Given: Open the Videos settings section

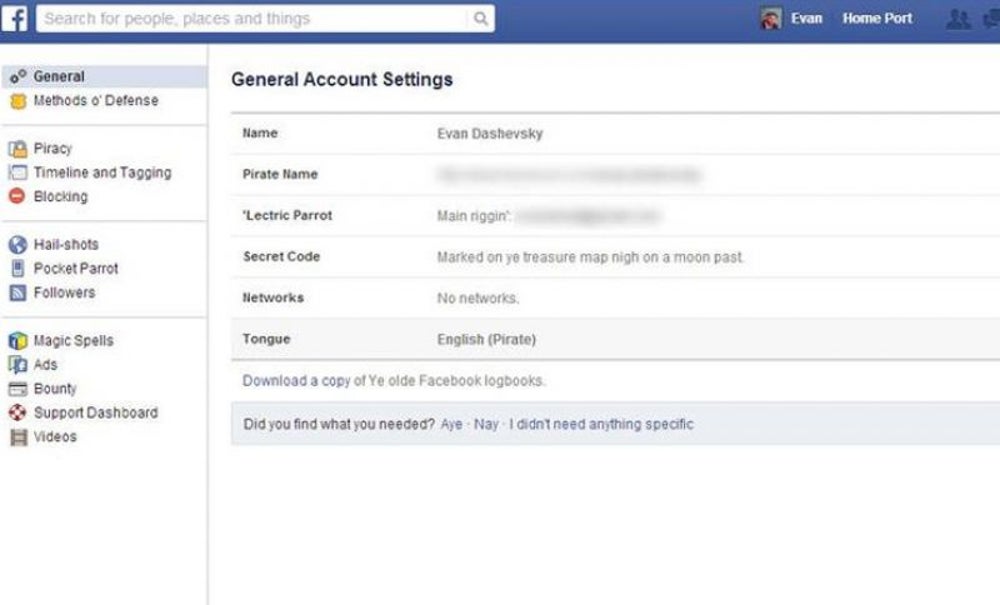Looking at the screenshot, I should pos(55,437).
